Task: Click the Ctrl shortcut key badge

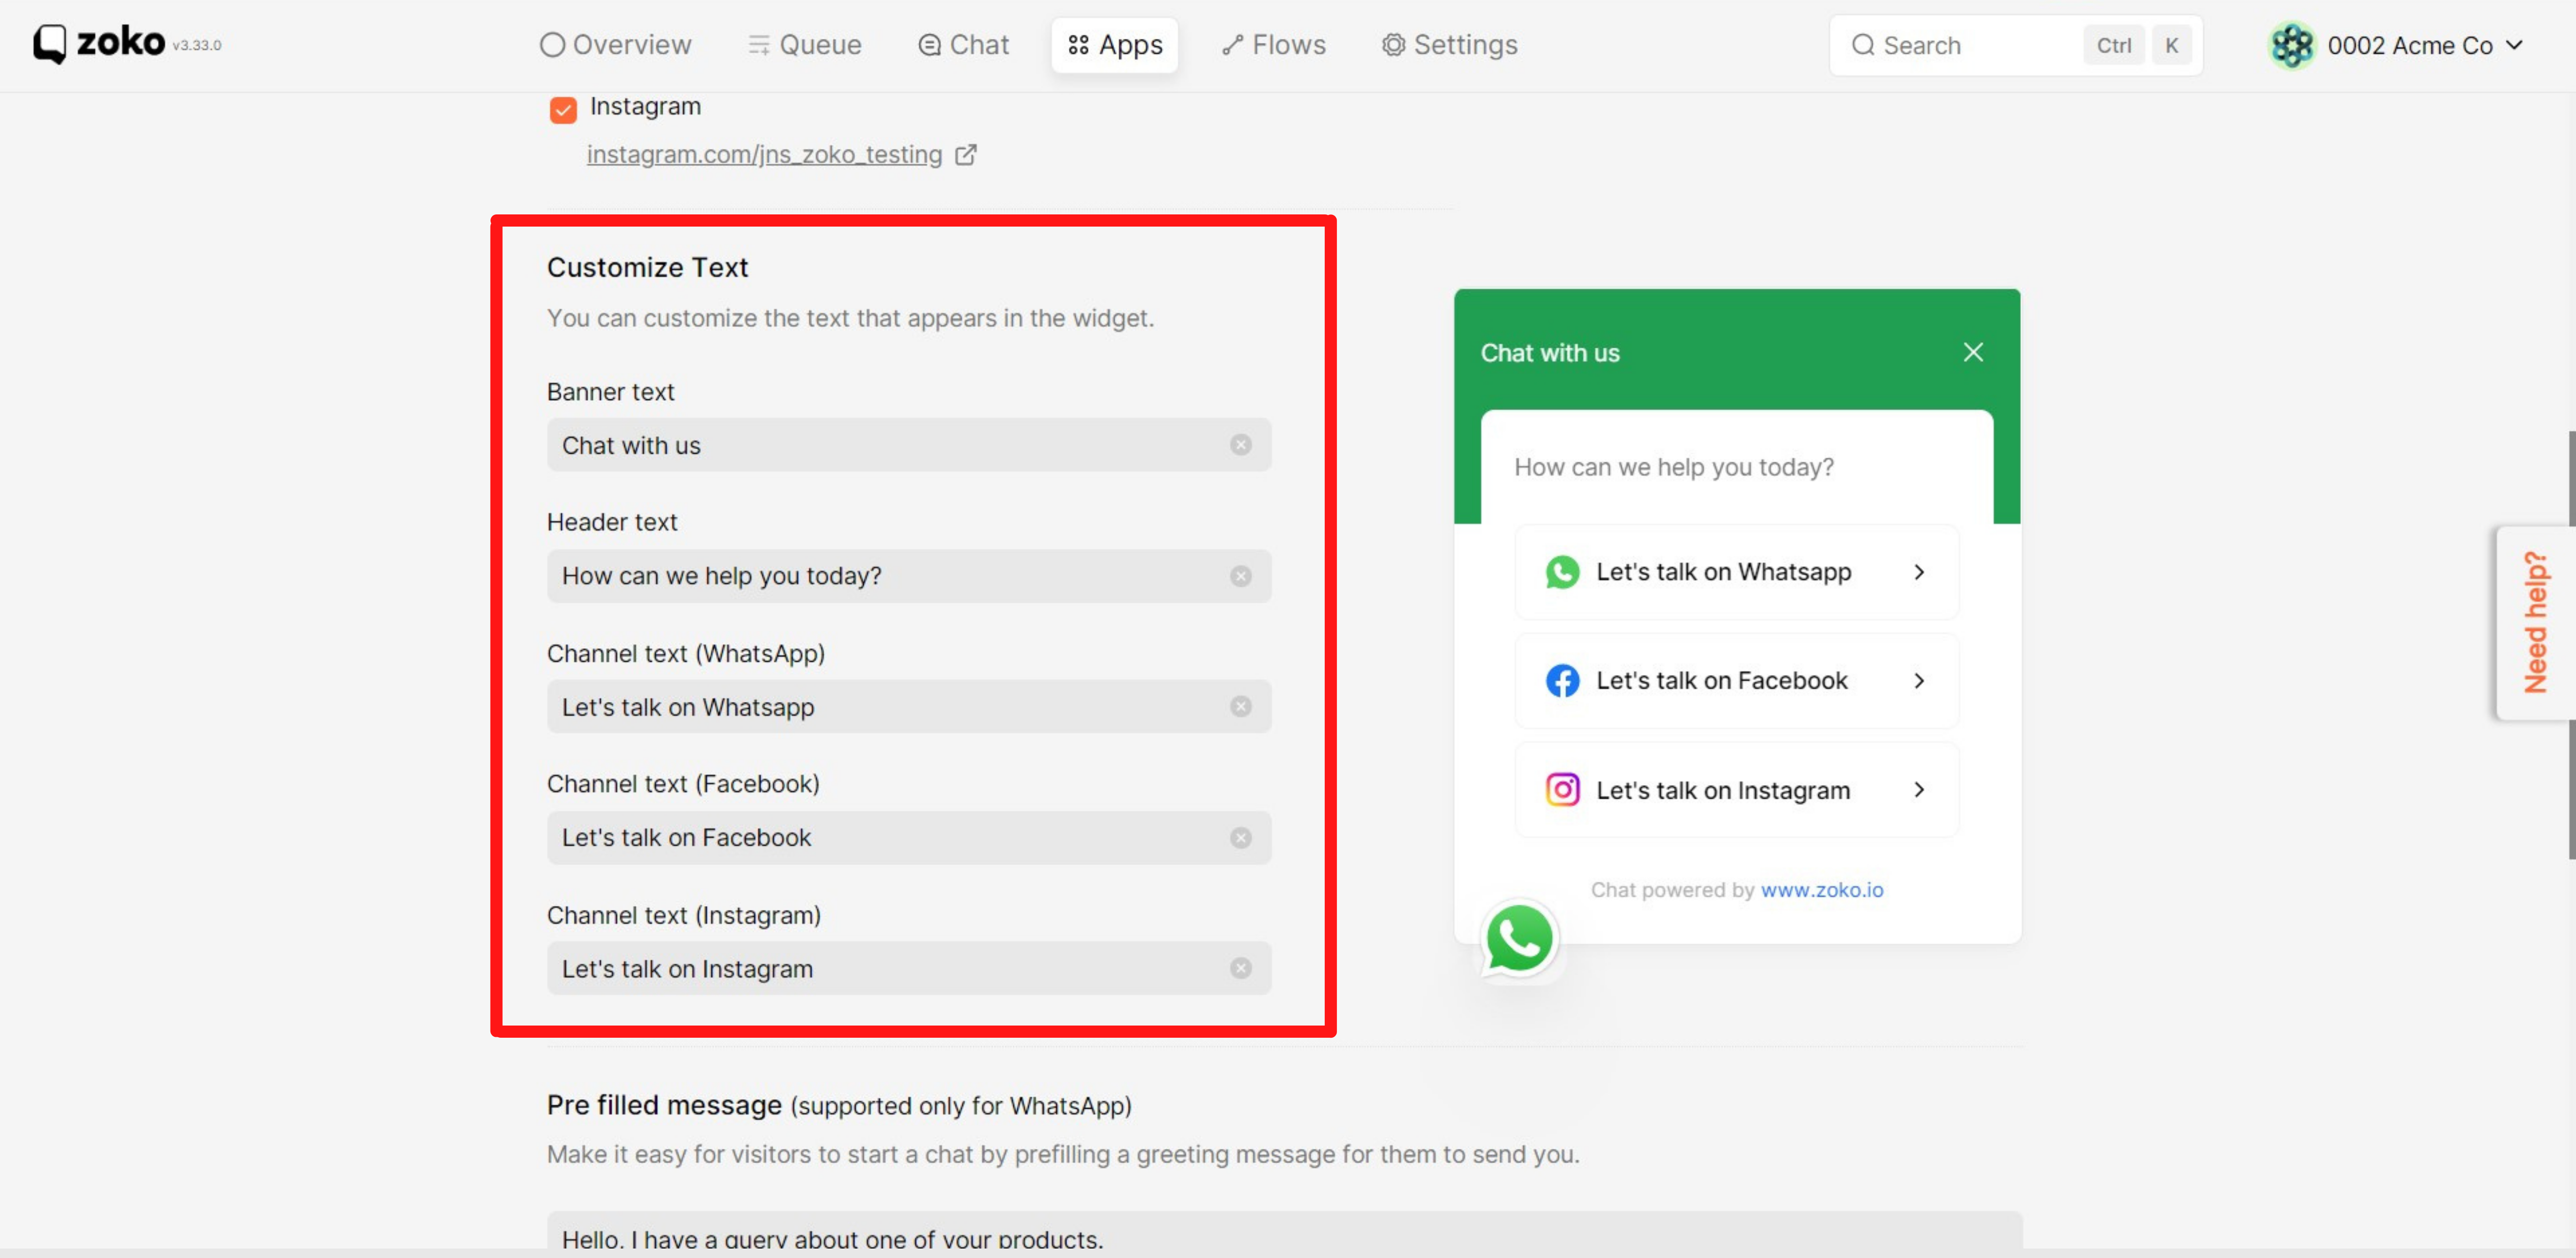Action: click(2113, 45)
